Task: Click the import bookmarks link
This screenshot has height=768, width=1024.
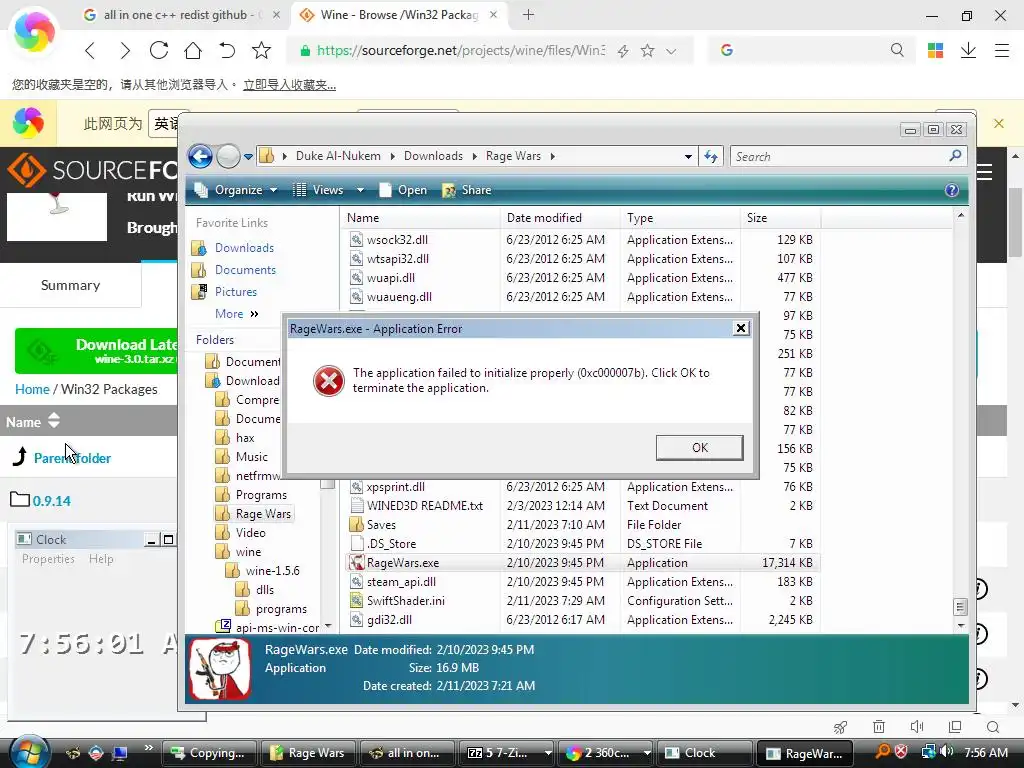Action: (x=289, y=85)
